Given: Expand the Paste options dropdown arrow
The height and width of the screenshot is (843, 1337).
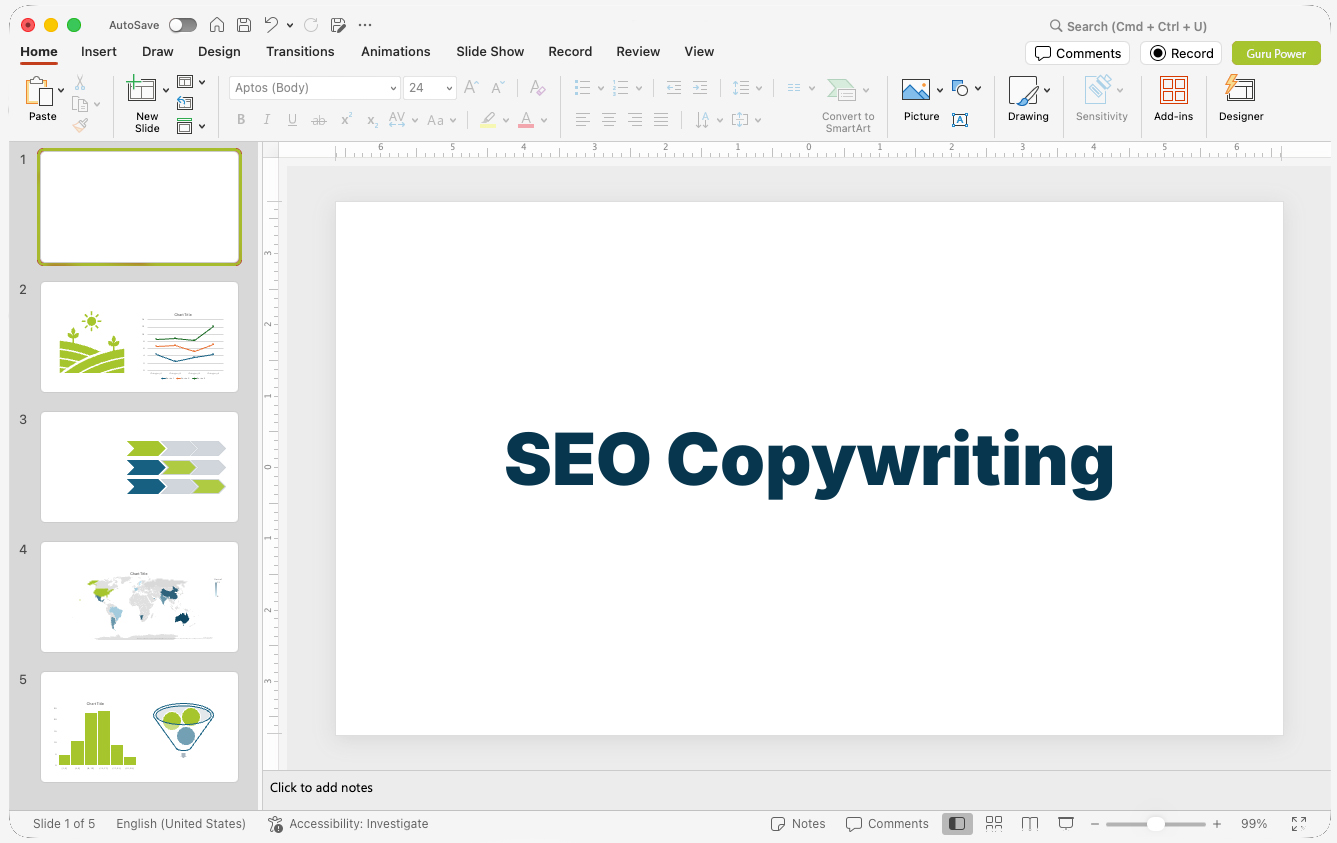Looking at the screenshot, I should point(61,91).
